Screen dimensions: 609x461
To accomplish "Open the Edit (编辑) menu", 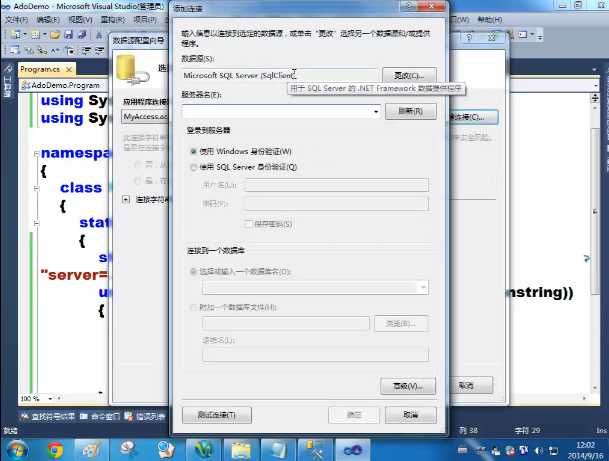I will click(48, 19).
